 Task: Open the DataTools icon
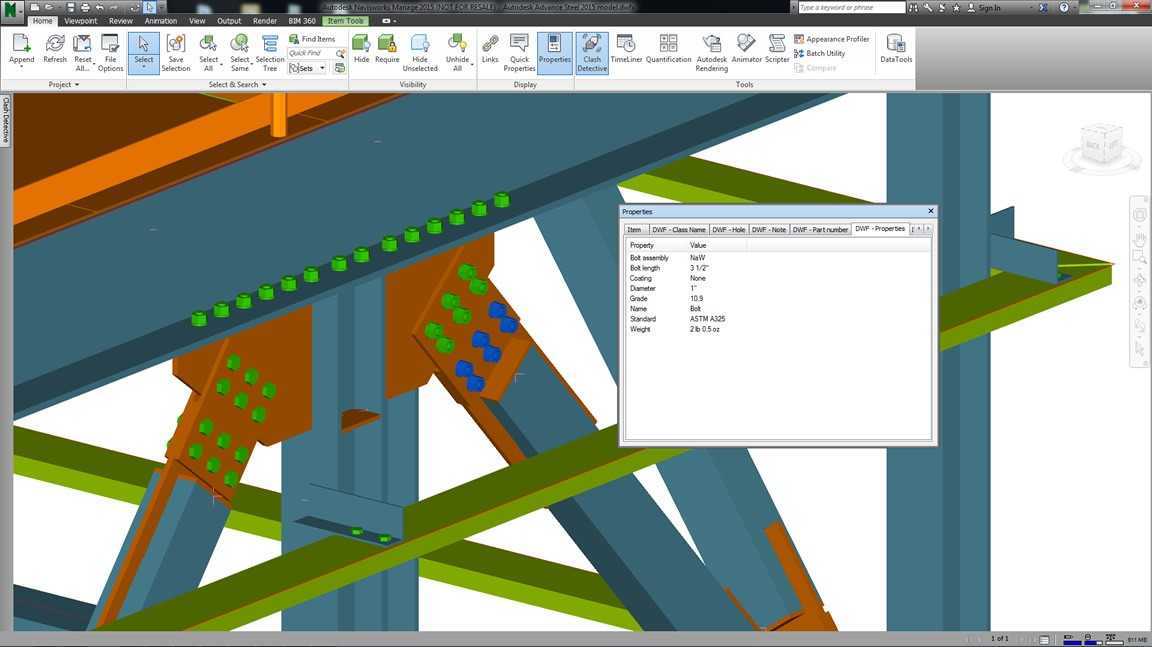coord(896,49)
